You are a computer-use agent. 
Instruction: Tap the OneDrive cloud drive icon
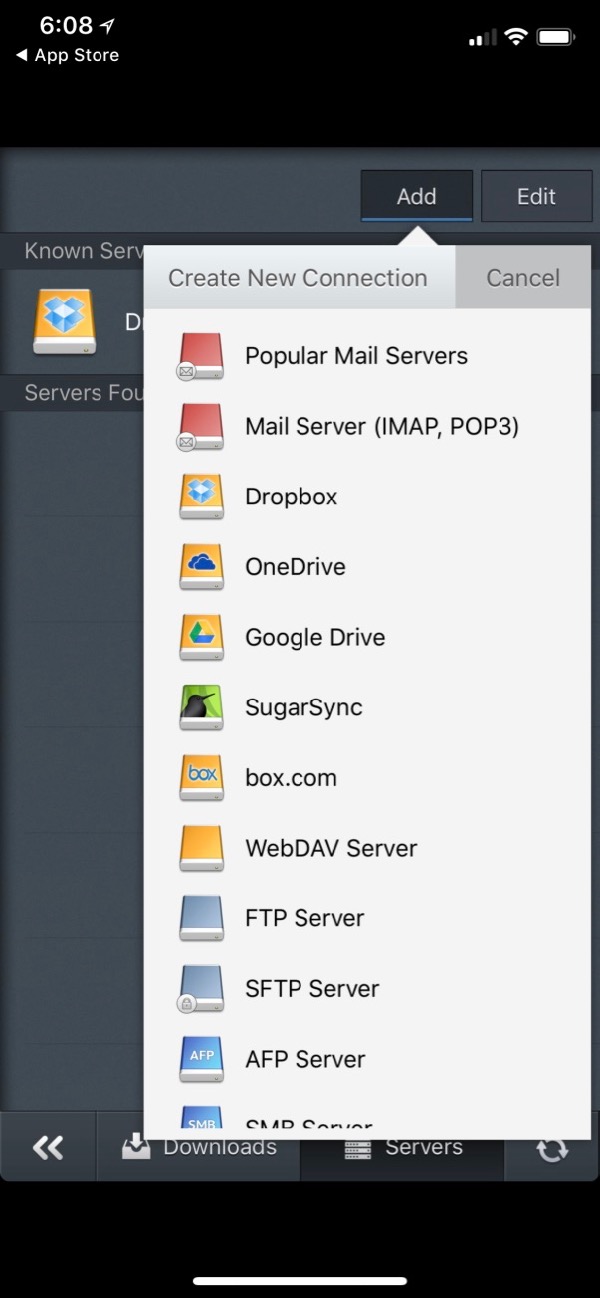coord(201,567)
